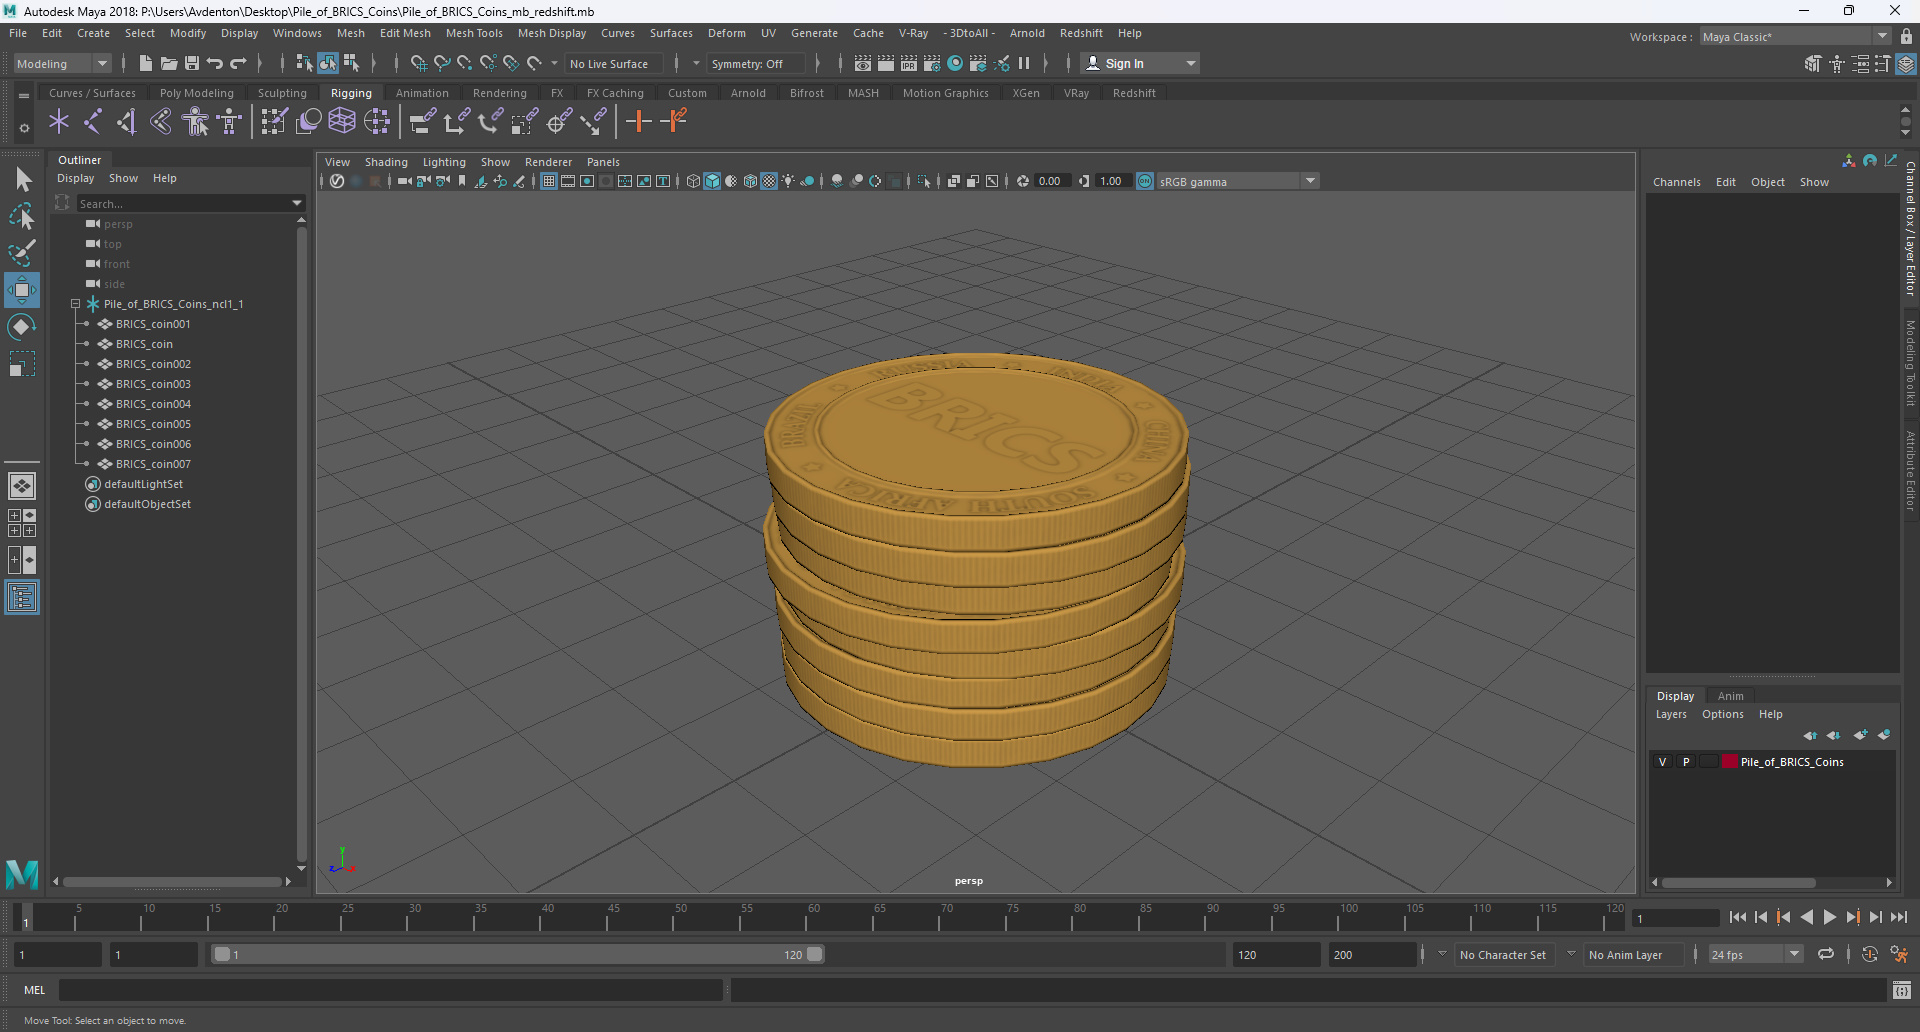The height and width of the screenshot is (1032, 1920).
Task: Click the Create Joints shelf icon
Action: (93, 122)
